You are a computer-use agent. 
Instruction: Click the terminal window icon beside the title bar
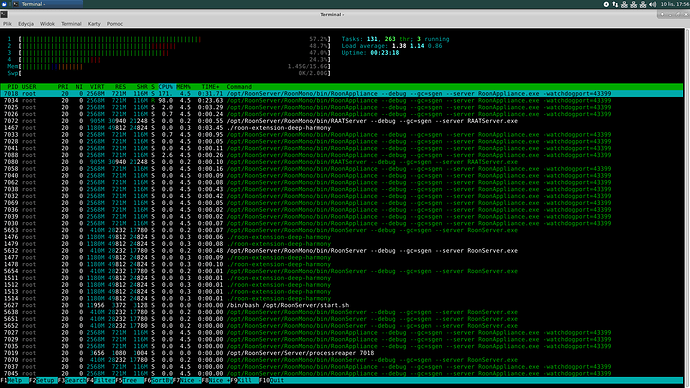tap(4, 15)
